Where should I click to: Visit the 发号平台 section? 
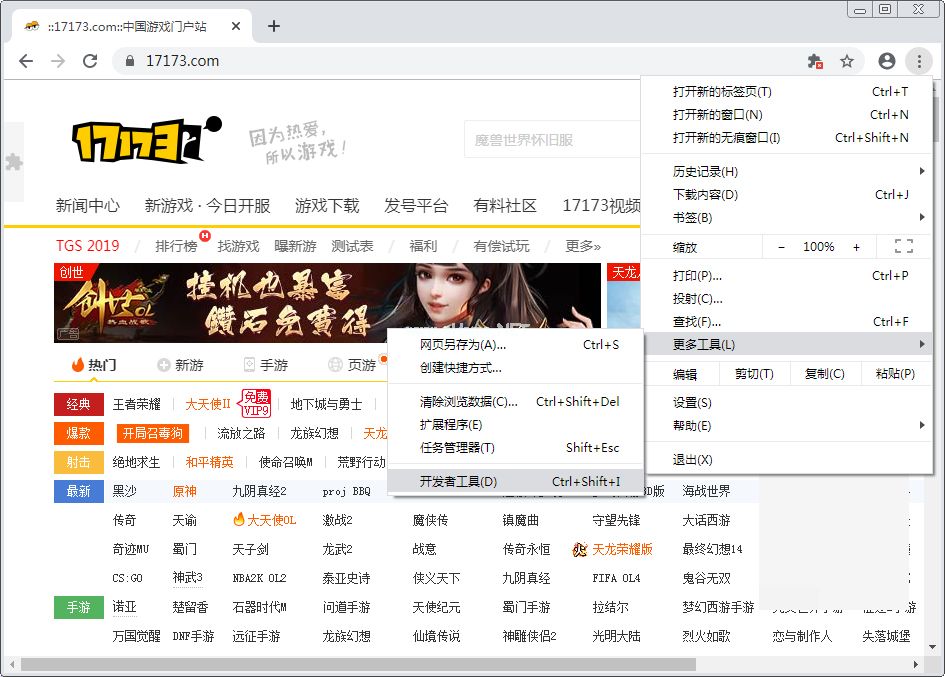pos(417,205)
